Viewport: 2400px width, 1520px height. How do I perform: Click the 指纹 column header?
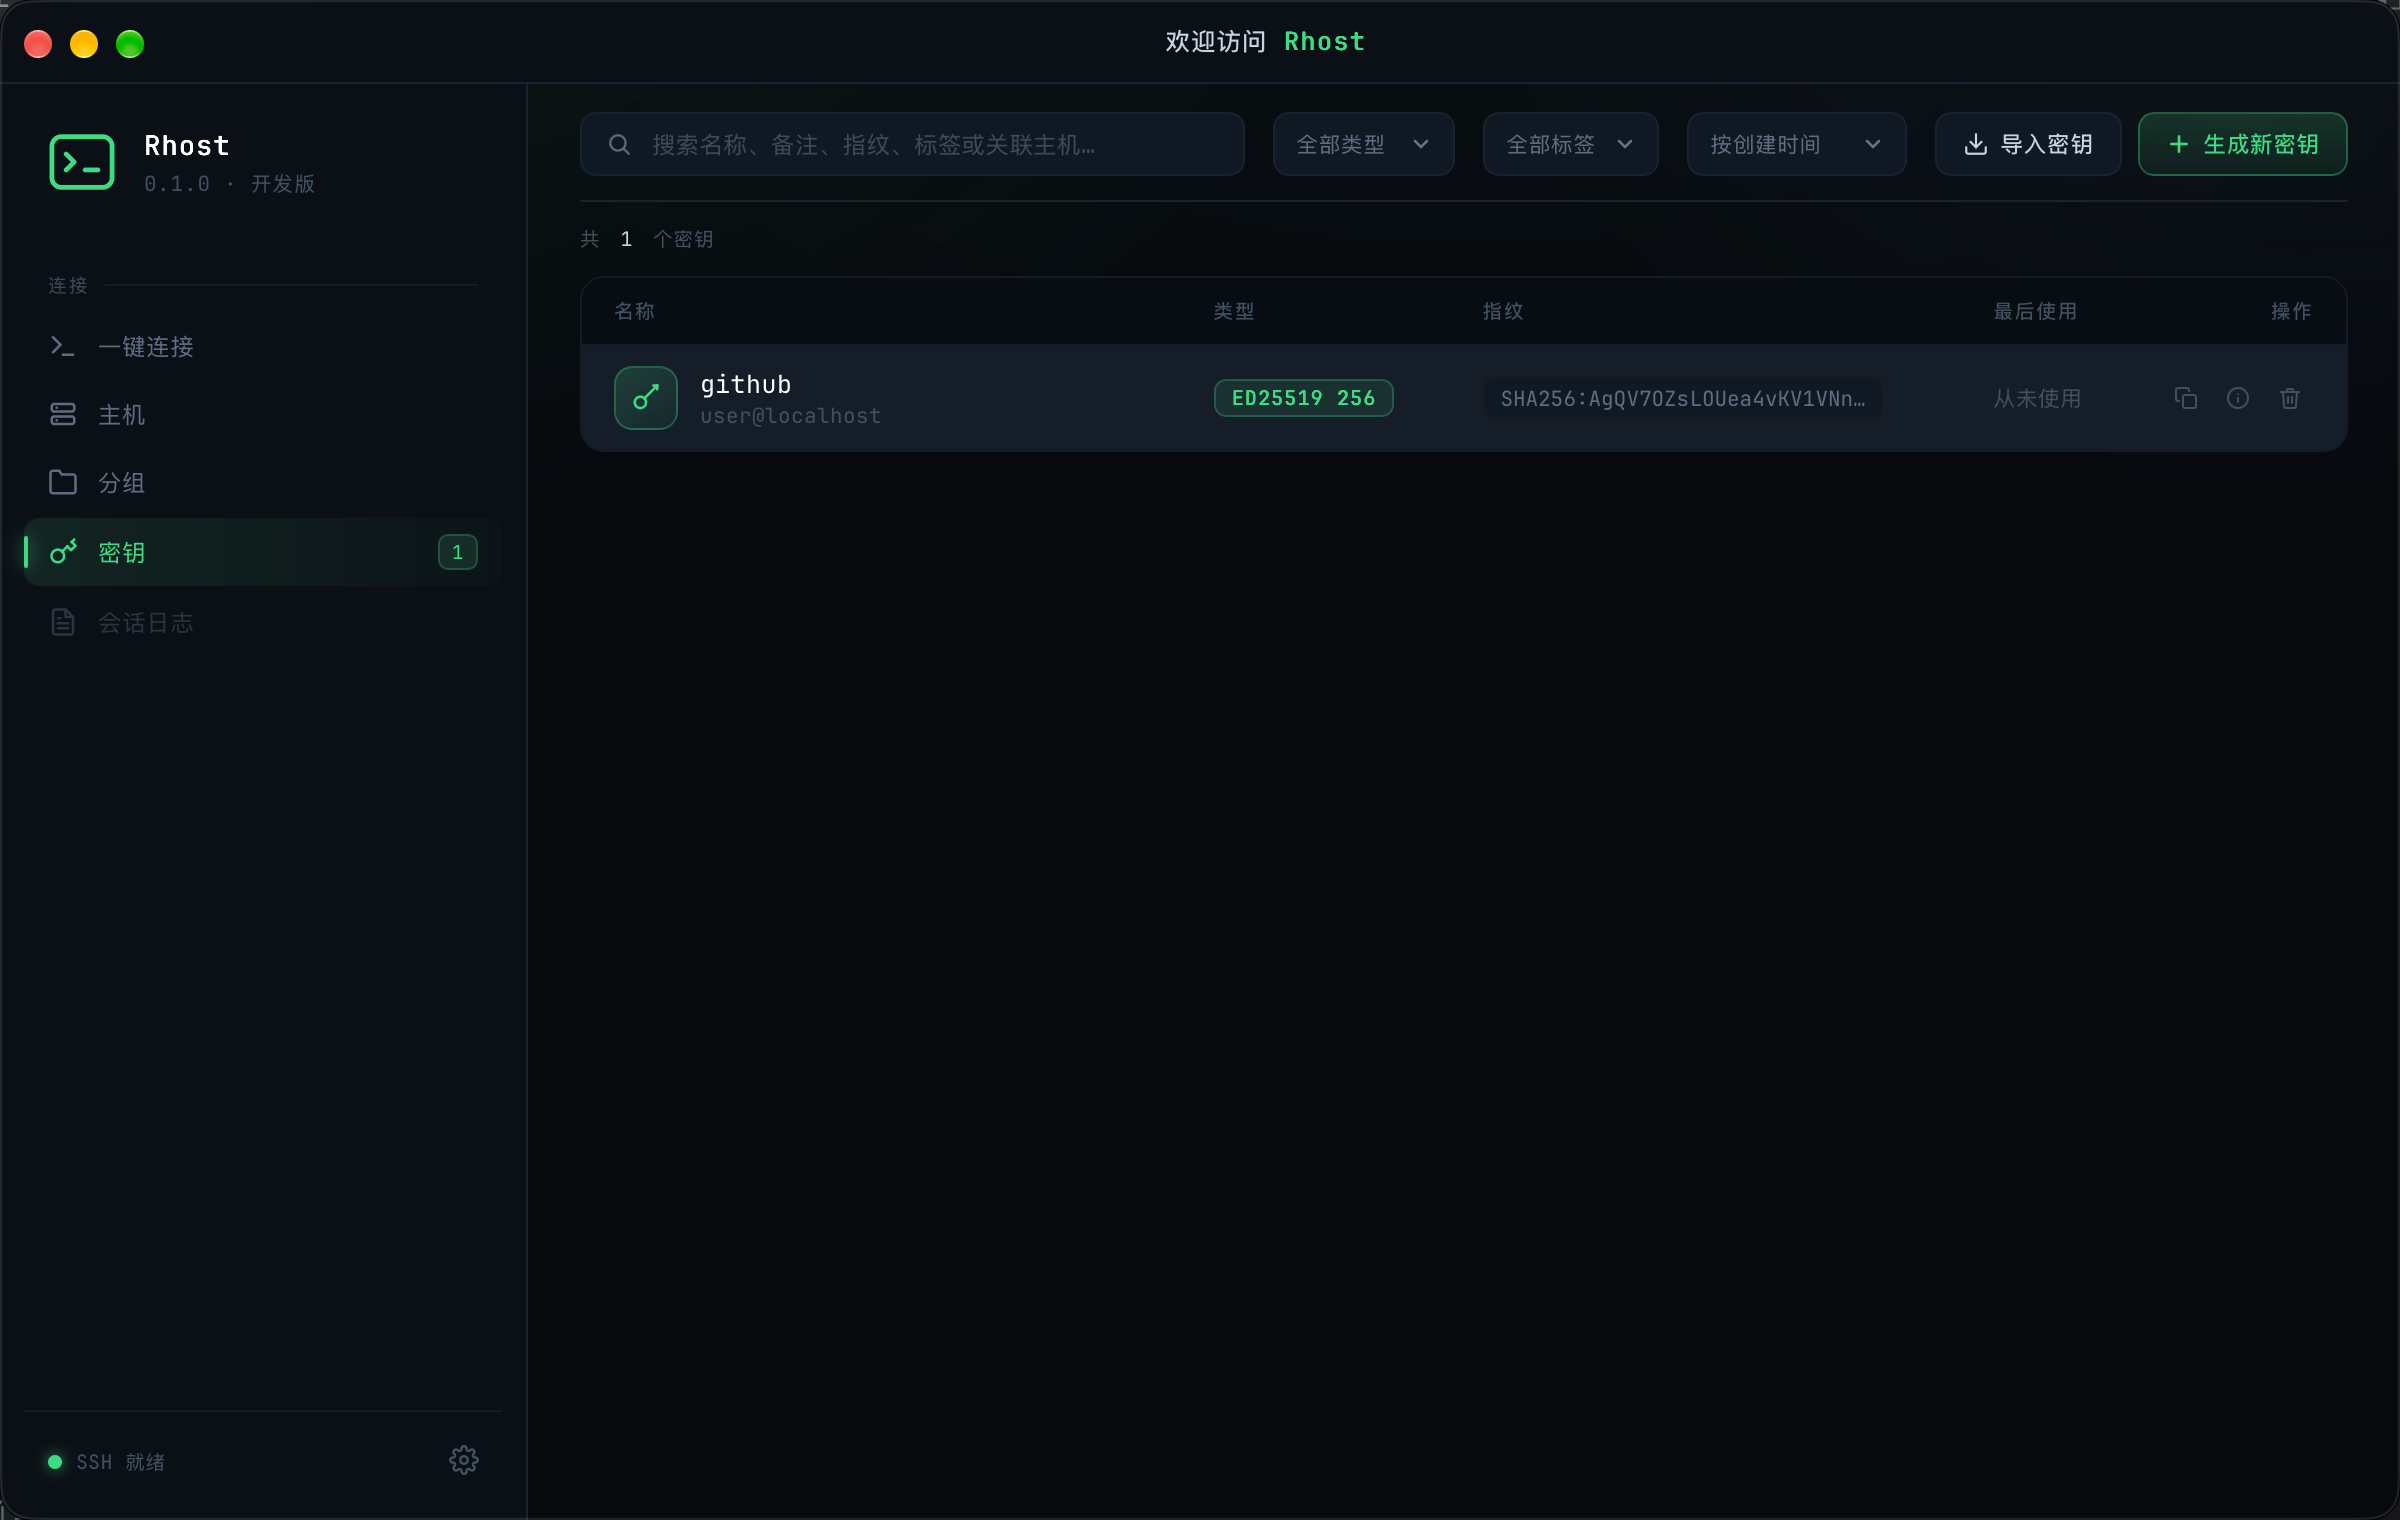(1503, 311)
